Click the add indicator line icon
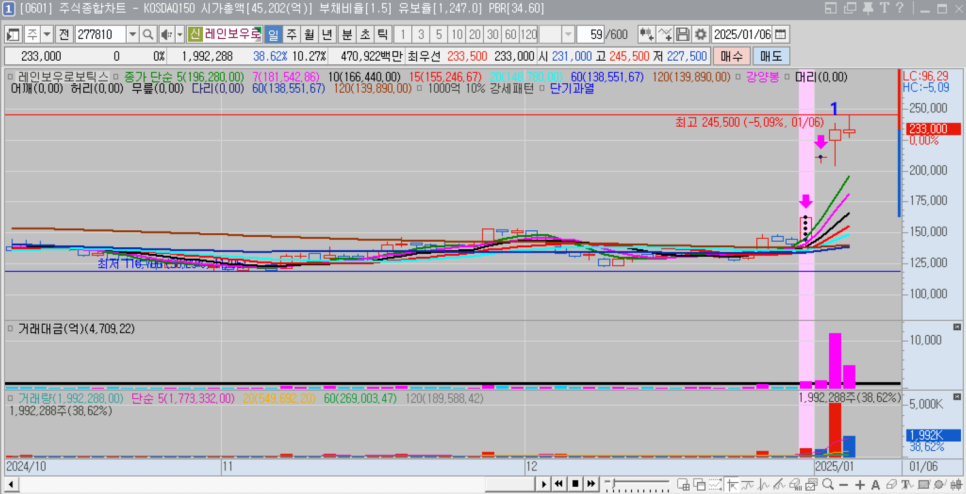Image resolution: width=966 pixels, height=494 pixels. pos(665,34)
